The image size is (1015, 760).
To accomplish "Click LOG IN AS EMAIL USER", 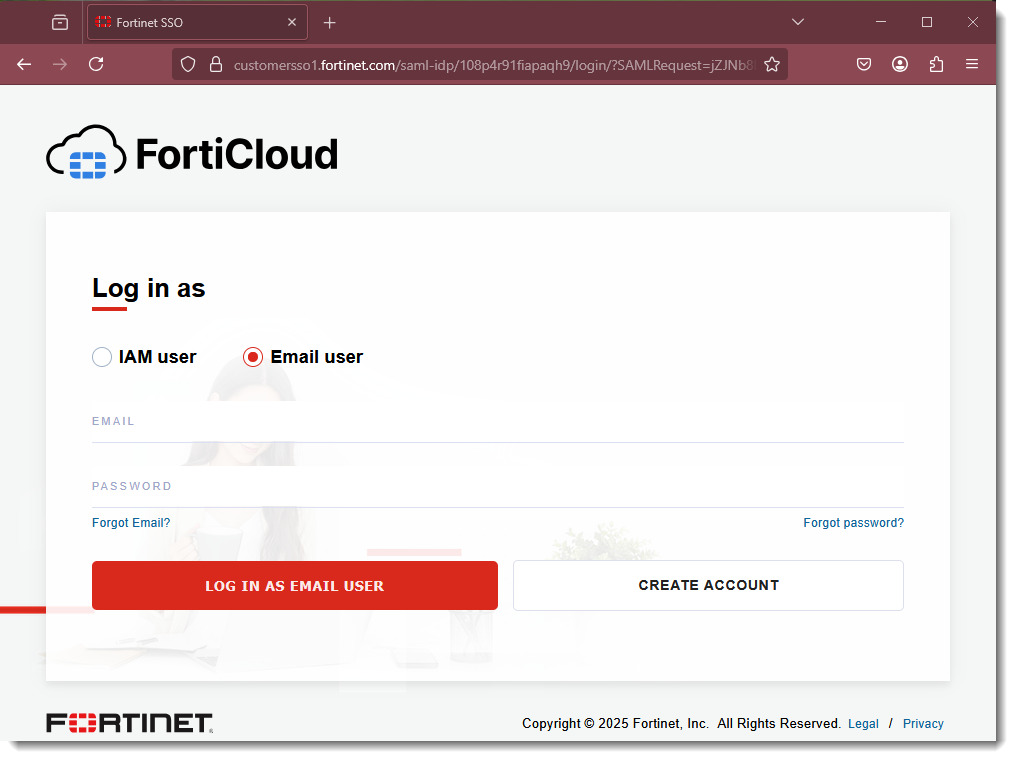I will coord(294,585).
